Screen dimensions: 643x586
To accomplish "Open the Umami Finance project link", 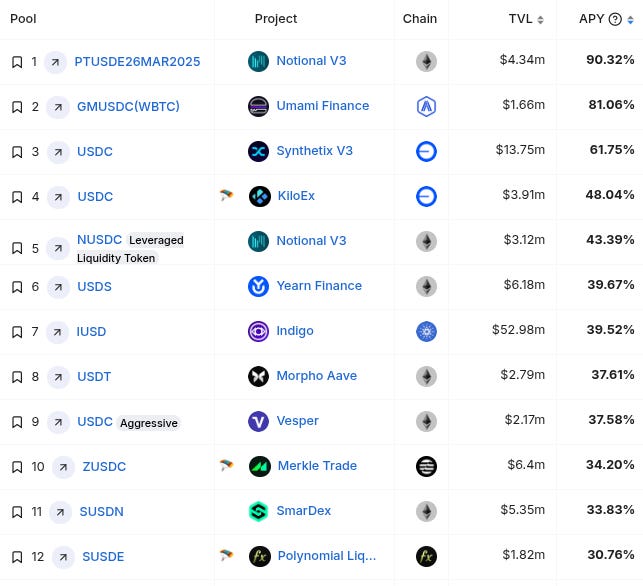I will tap(323, 106).
